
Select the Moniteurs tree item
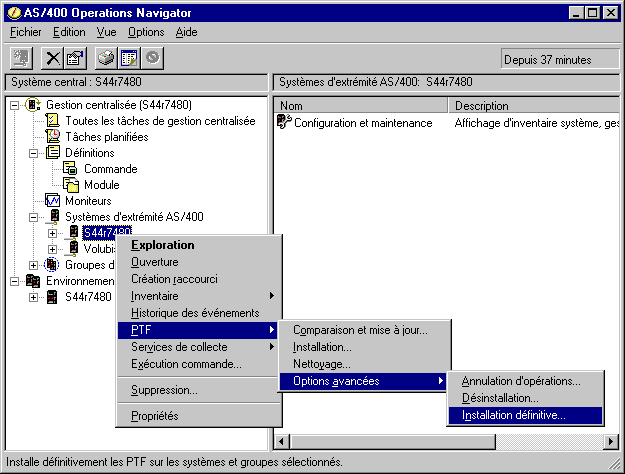click(x=88, y=201)
